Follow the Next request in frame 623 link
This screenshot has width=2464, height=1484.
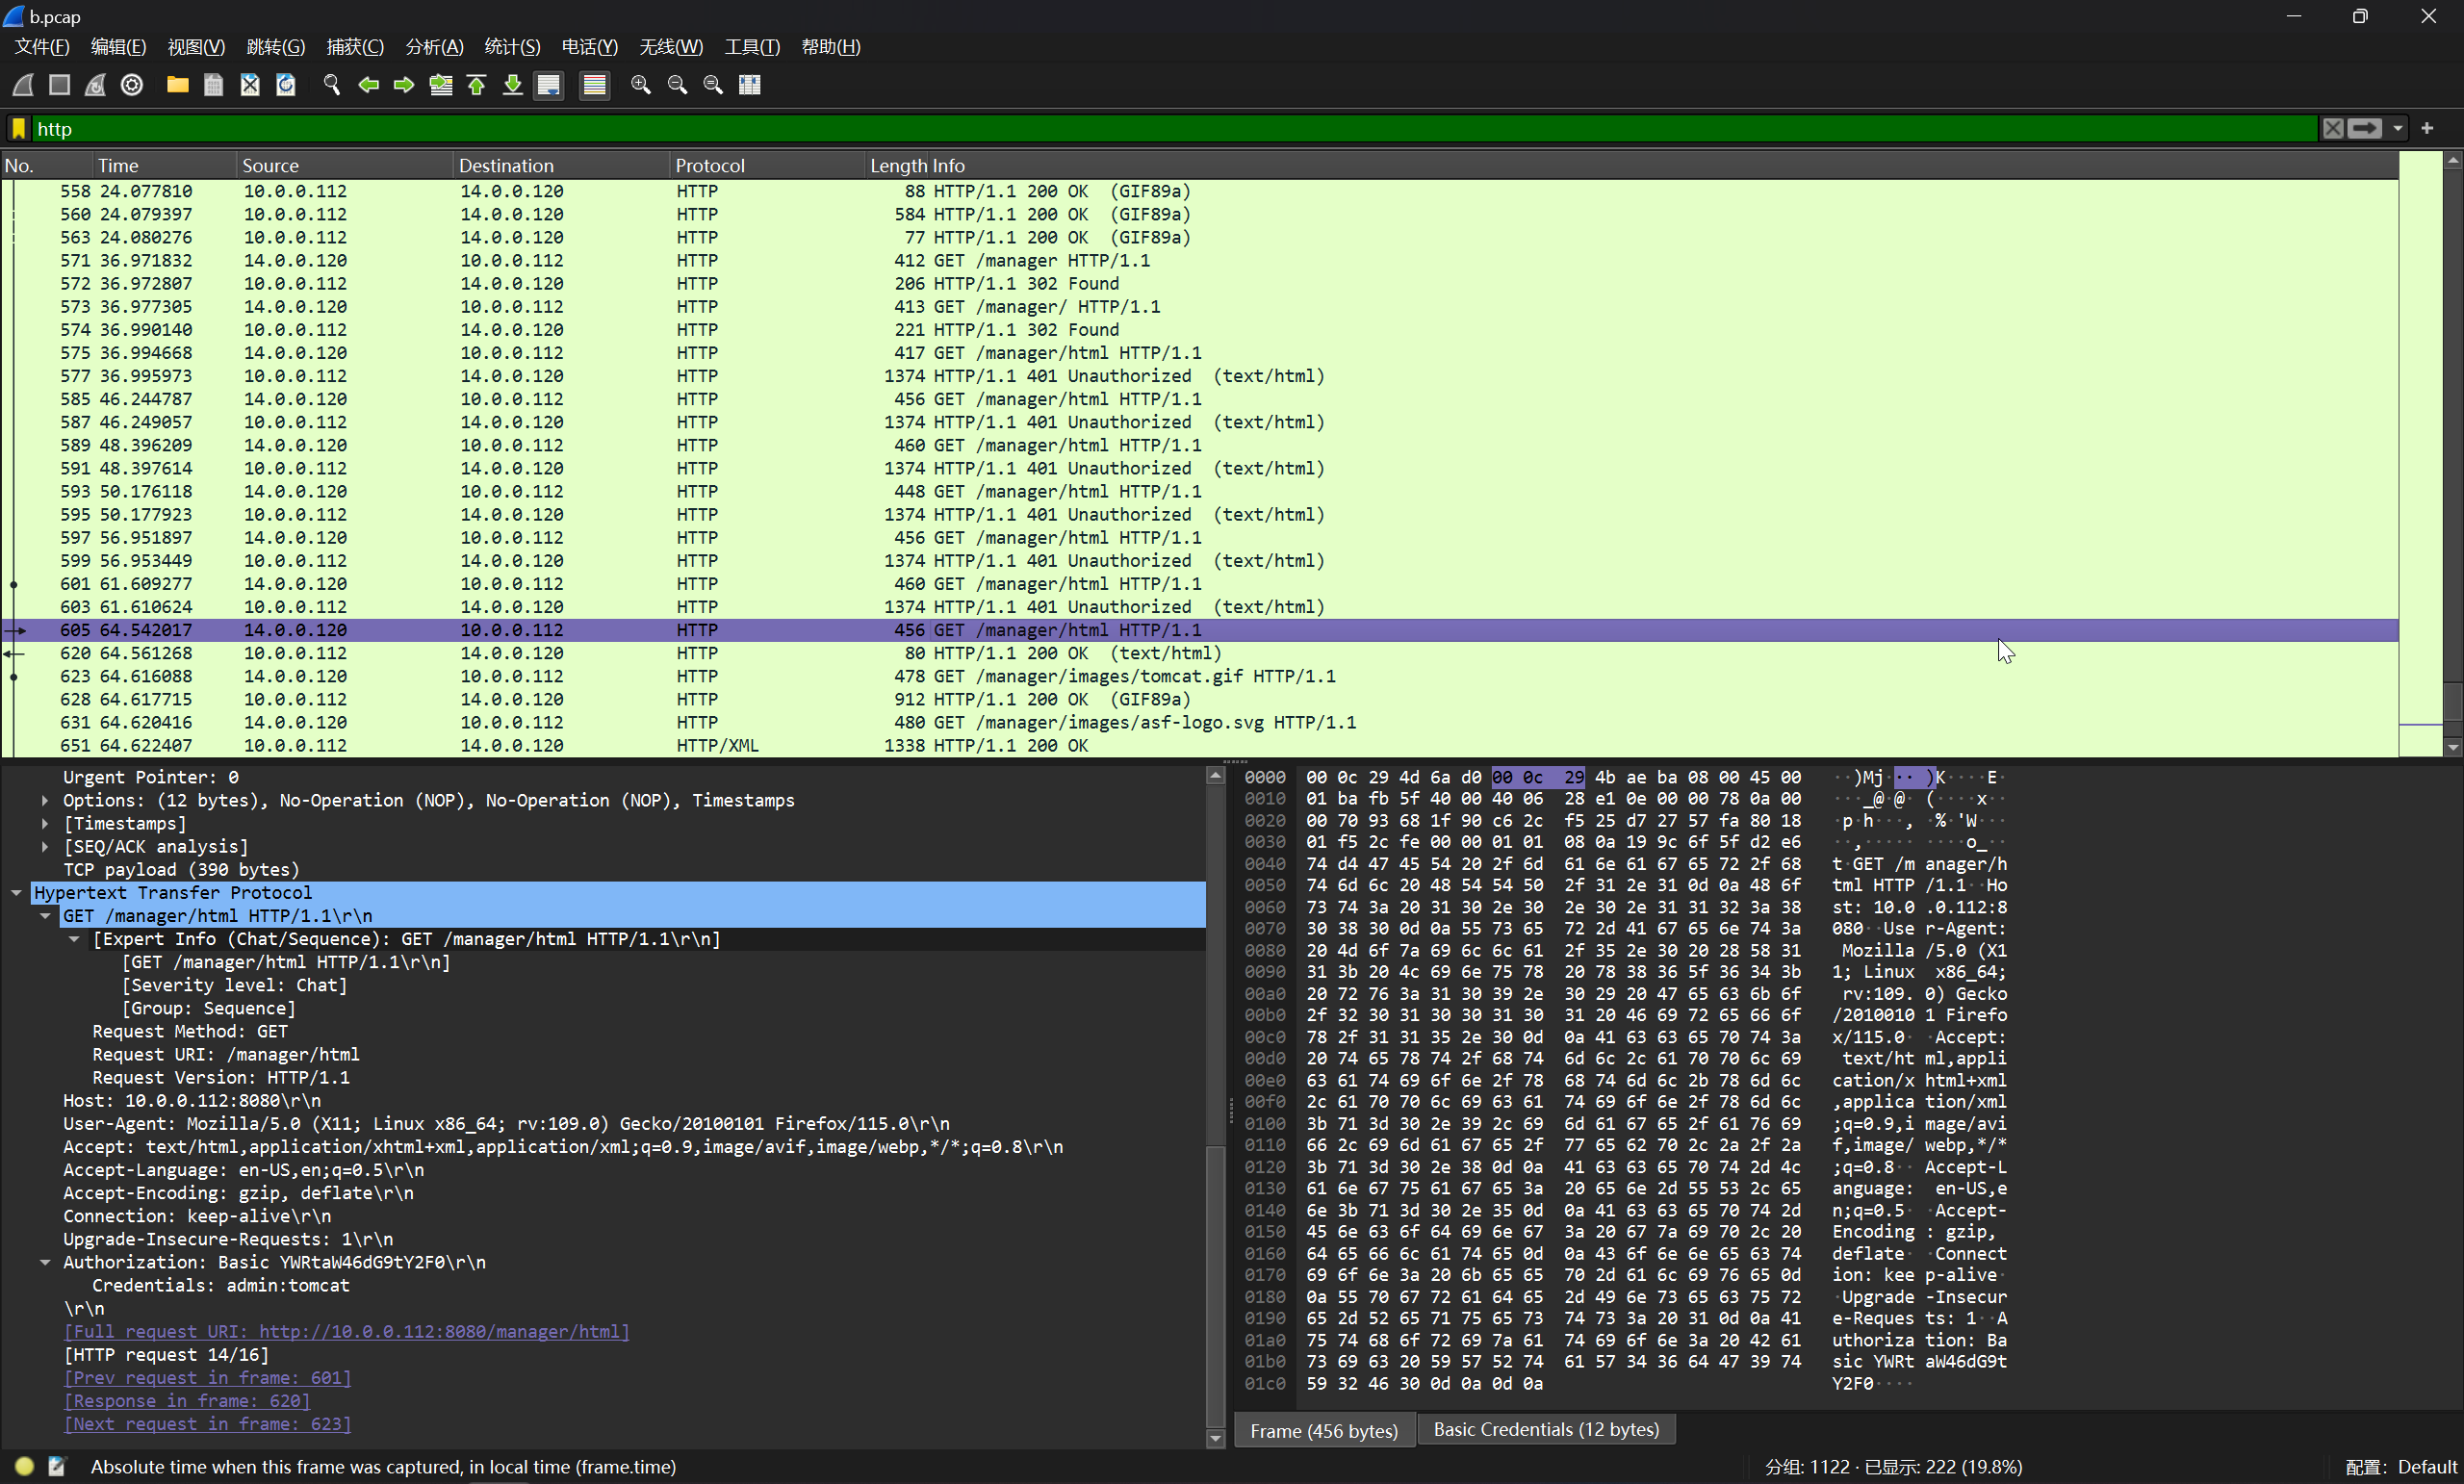[207, 1423]
